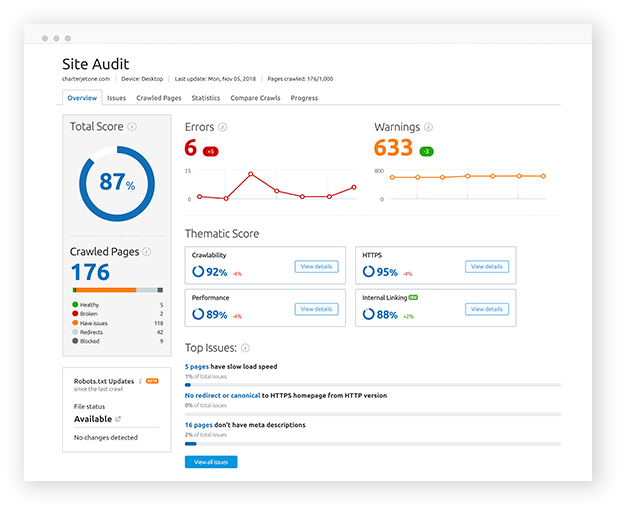Click the light gray Redirects legend dot

tap(75, 332)
